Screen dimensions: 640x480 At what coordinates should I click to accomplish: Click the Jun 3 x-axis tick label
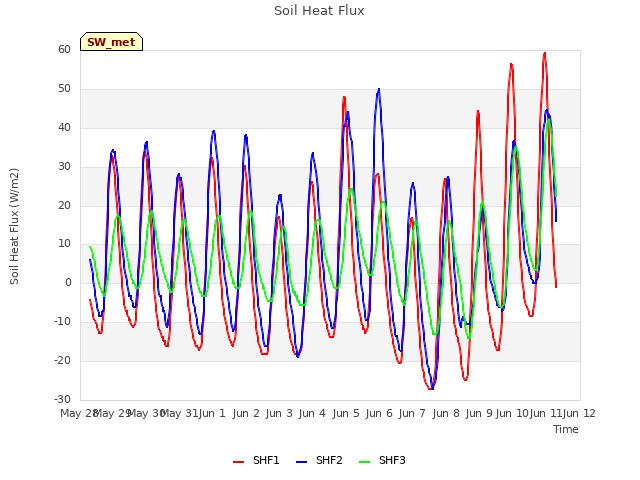[x=279, y=413]
